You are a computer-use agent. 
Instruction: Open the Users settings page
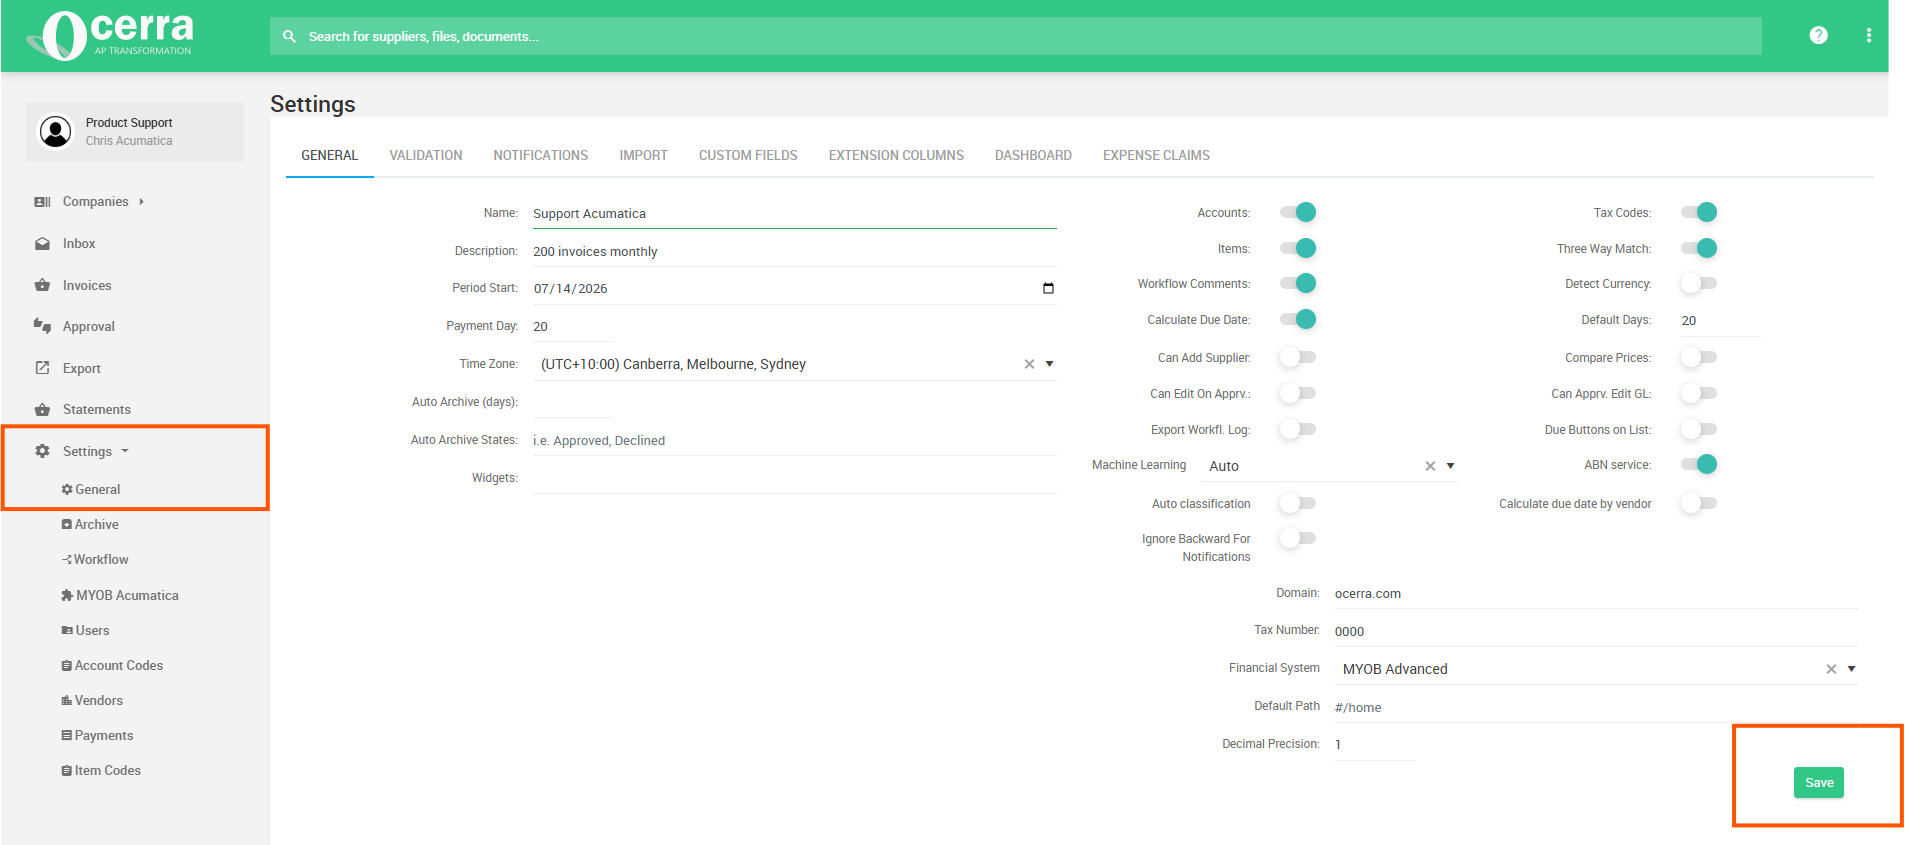coord(85,630)
